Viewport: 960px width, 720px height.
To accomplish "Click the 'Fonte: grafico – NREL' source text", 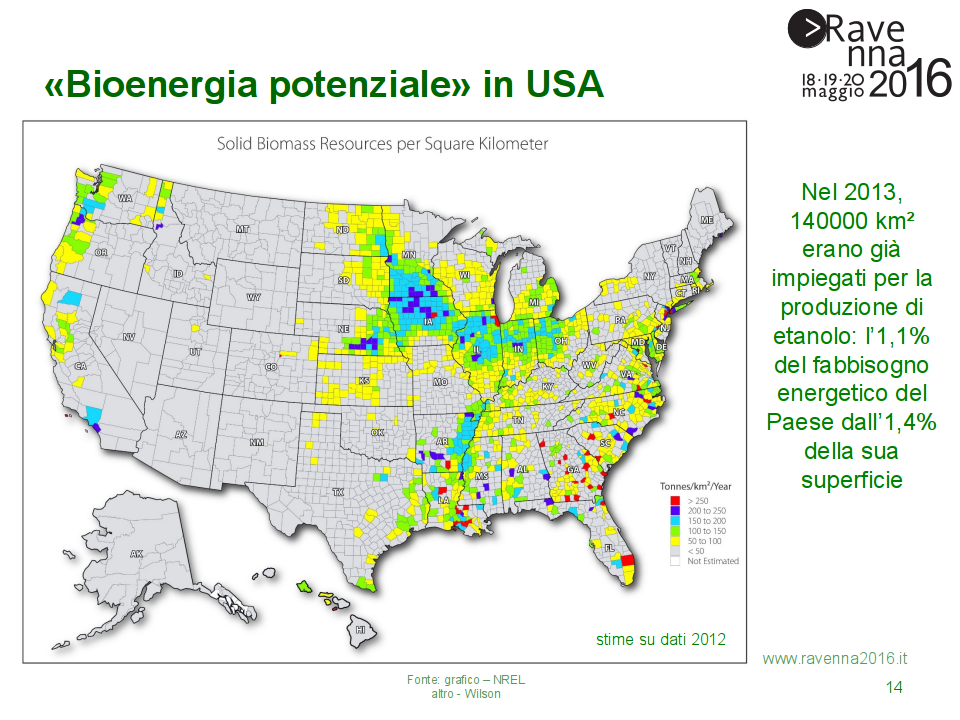I will point(466,680).
